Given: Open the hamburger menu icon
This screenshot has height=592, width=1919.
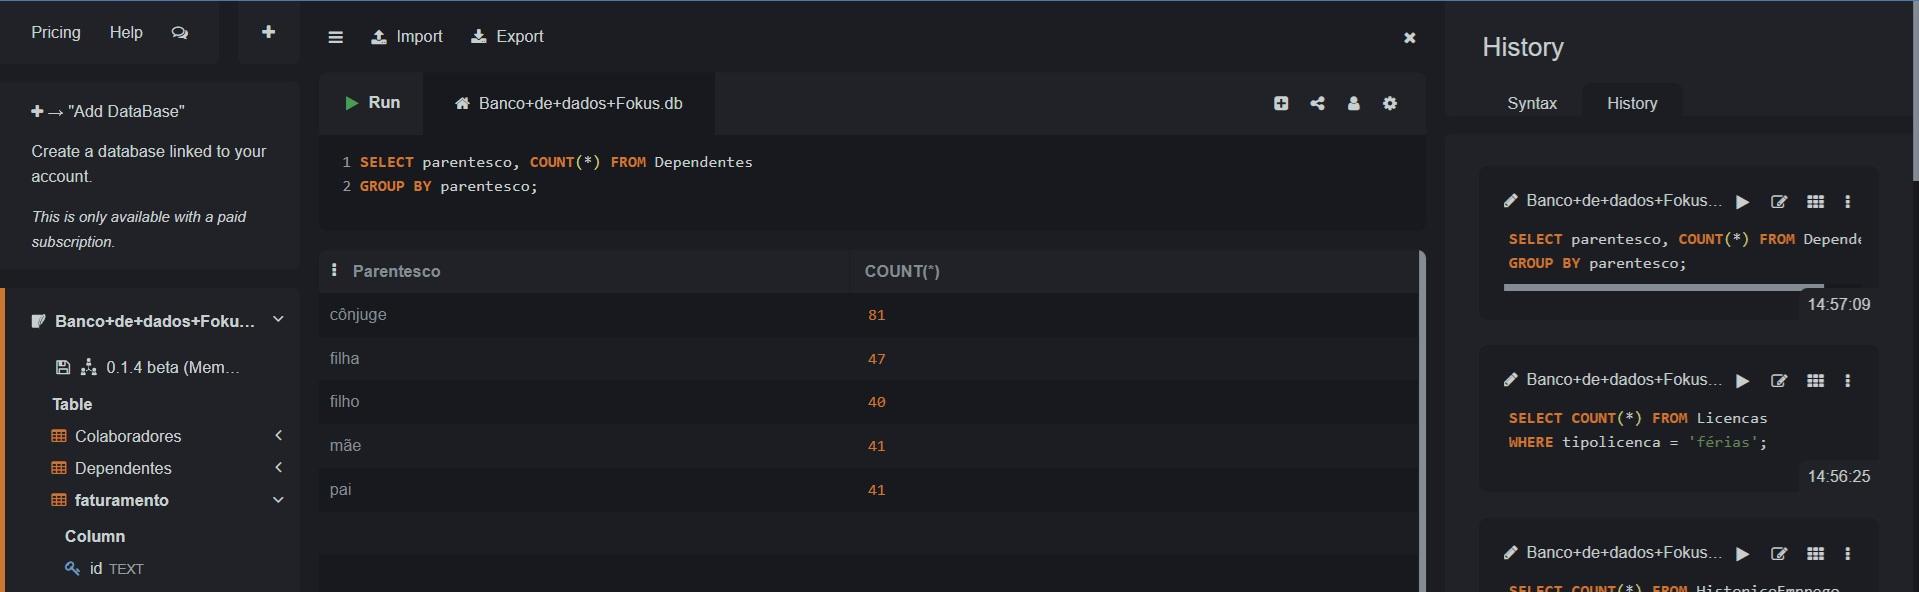Looking at the screenshot, I should [336, 37].
